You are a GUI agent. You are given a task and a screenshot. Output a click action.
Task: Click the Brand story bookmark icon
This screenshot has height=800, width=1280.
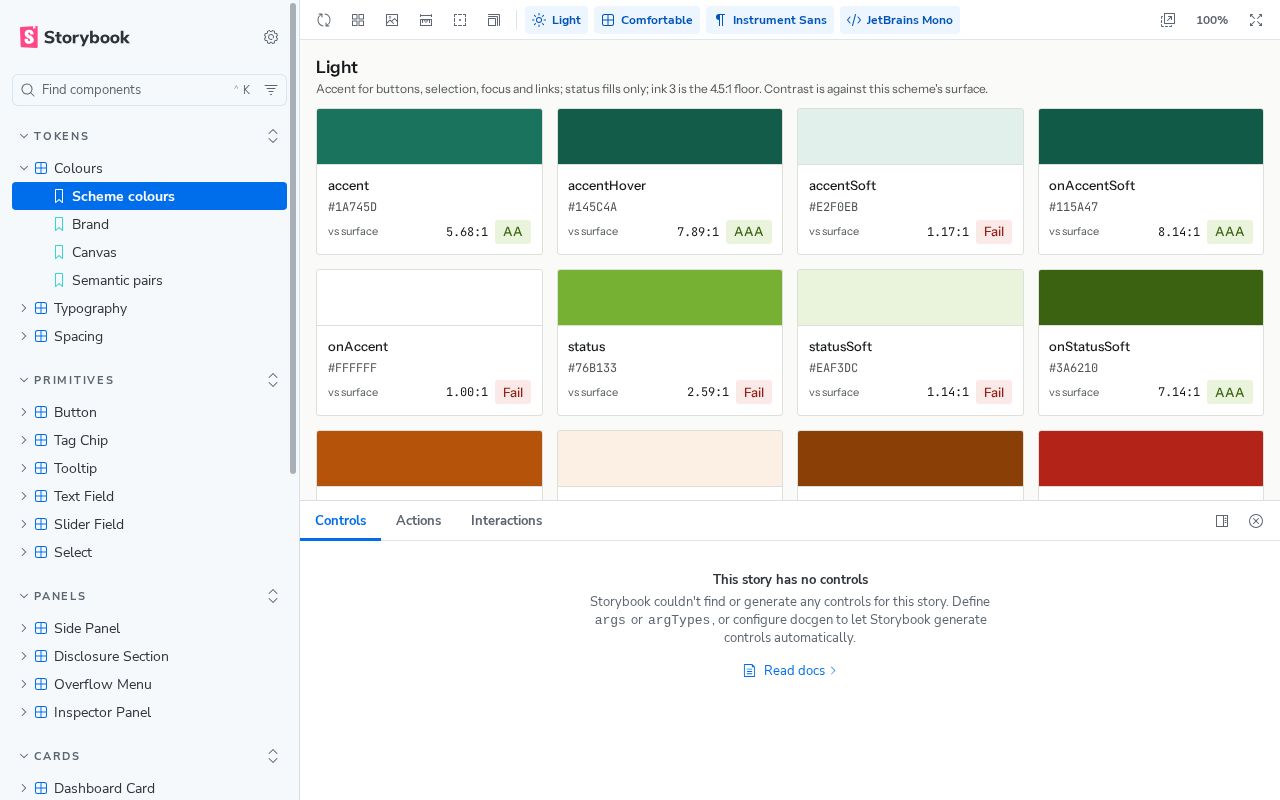[59, 224]
